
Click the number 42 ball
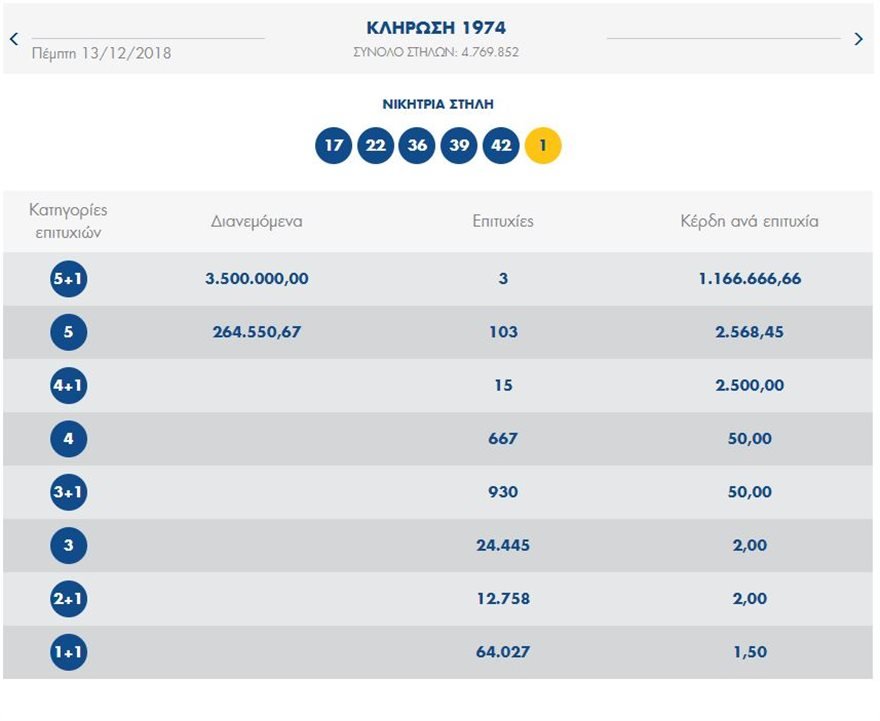point(500,145)
